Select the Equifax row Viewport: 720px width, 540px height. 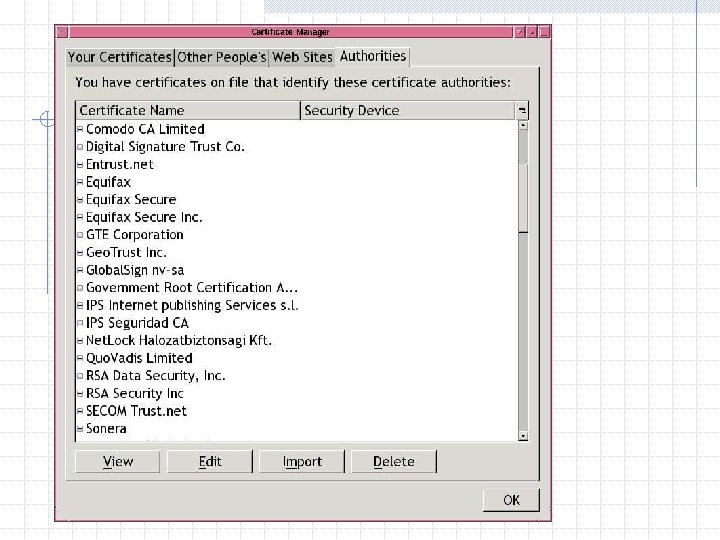click(296, 182)
